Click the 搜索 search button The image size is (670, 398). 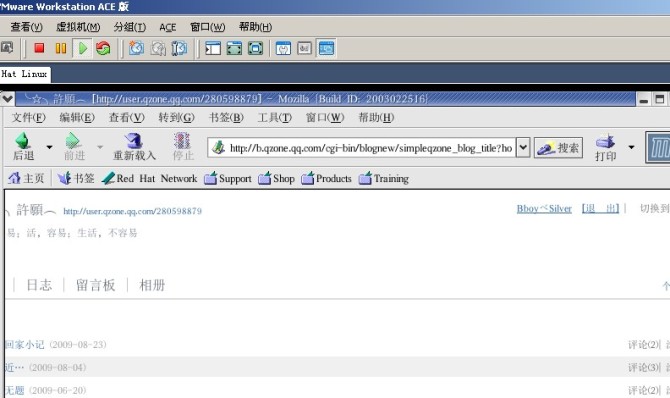[558, 148]
